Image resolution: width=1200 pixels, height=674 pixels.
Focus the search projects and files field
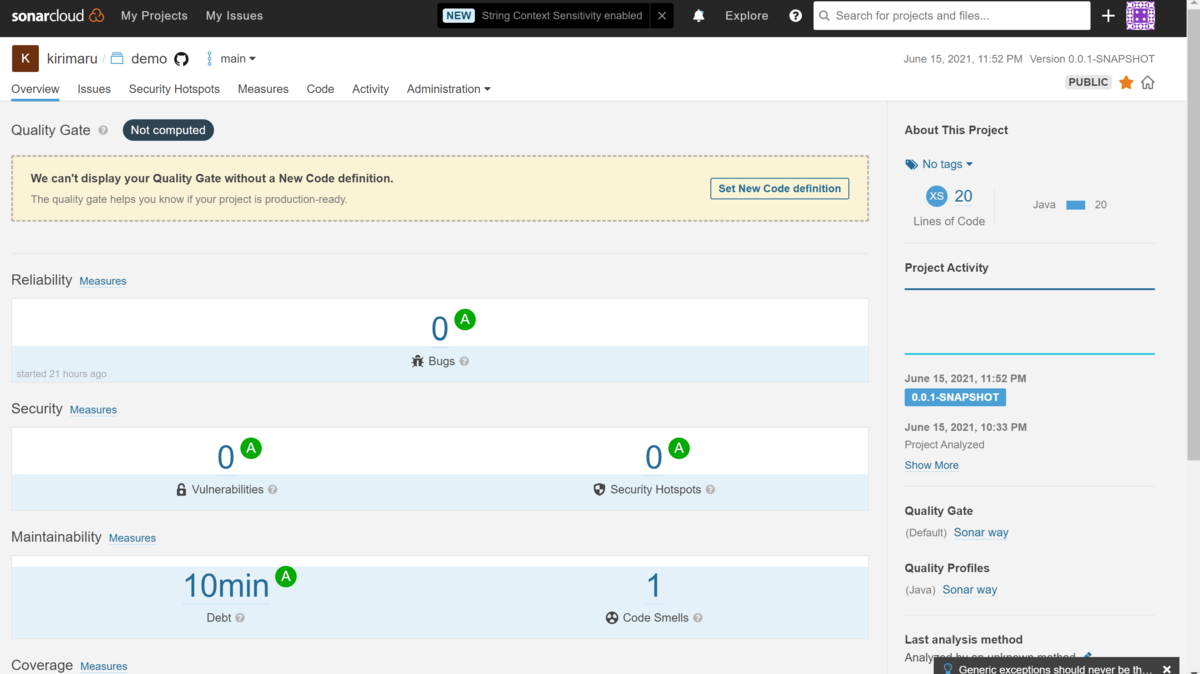[952, 16]
